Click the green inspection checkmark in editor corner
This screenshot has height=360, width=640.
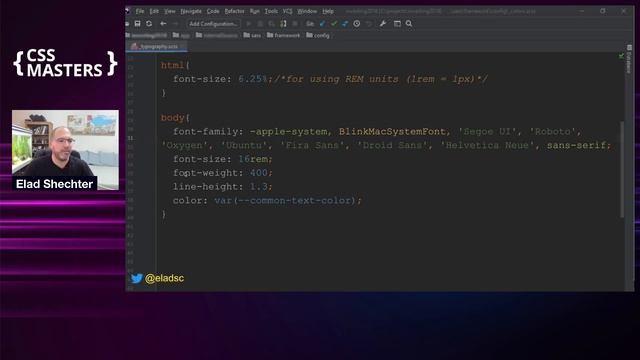pyautogui.click(x=621, y=56)
